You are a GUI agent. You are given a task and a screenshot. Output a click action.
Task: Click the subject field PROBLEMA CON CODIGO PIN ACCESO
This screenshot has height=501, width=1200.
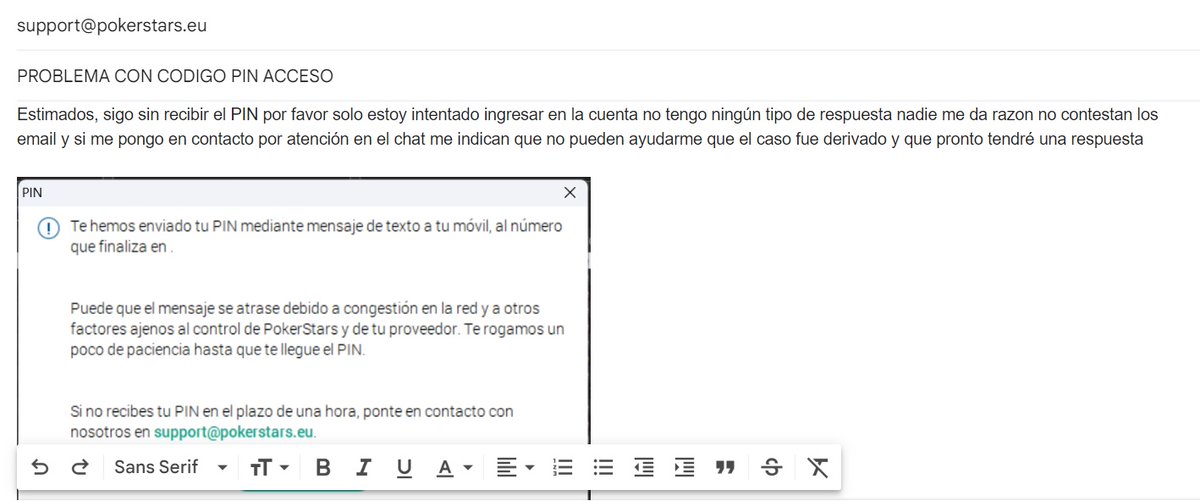tap(600, 76)
